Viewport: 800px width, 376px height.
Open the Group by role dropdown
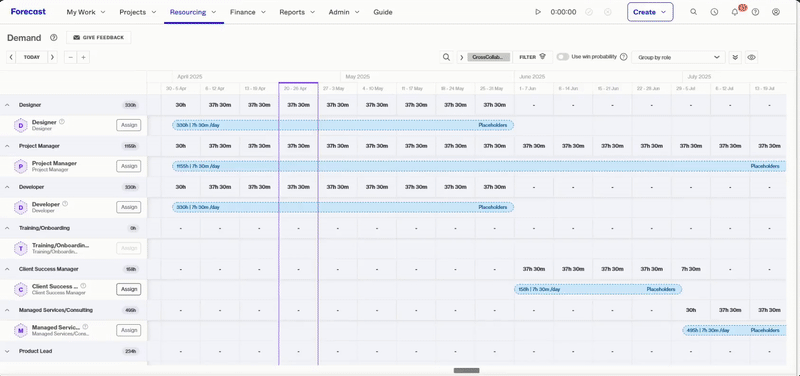click(678, 57)
